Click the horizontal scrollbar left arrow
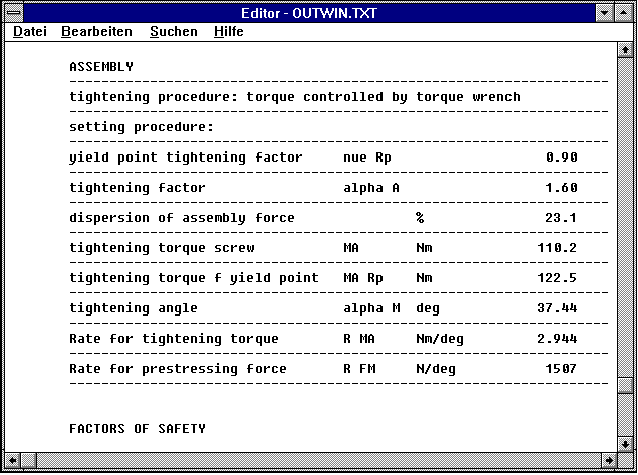 [x=13, y=460]
